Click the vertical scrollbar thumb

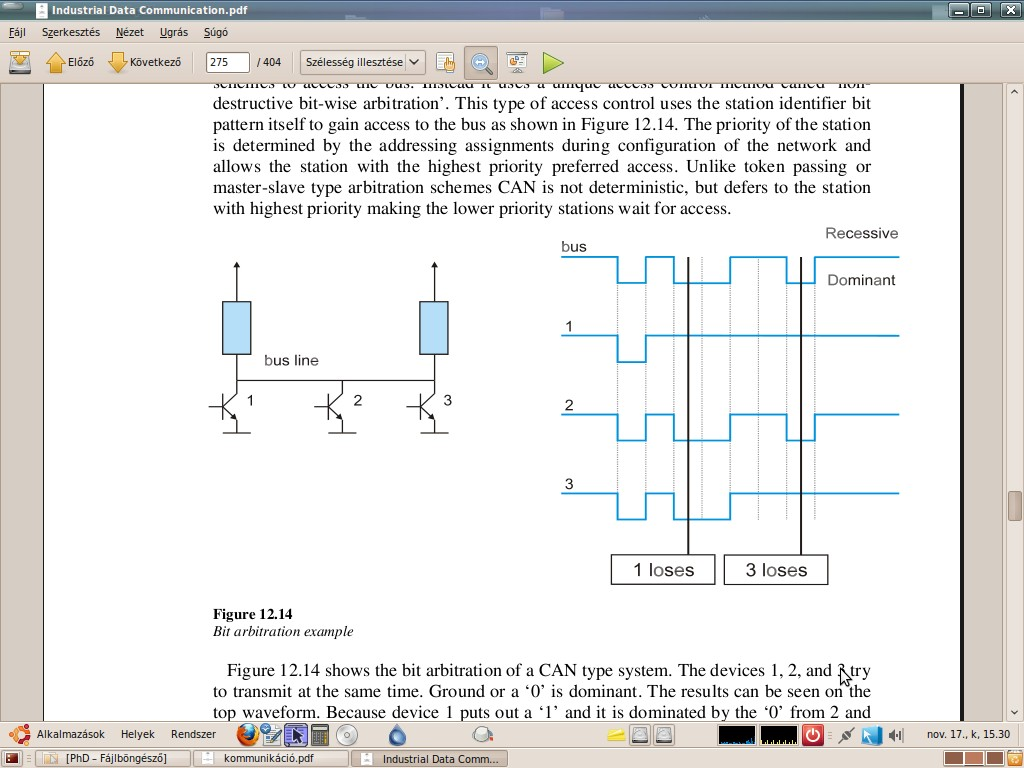coord(1014,506)
